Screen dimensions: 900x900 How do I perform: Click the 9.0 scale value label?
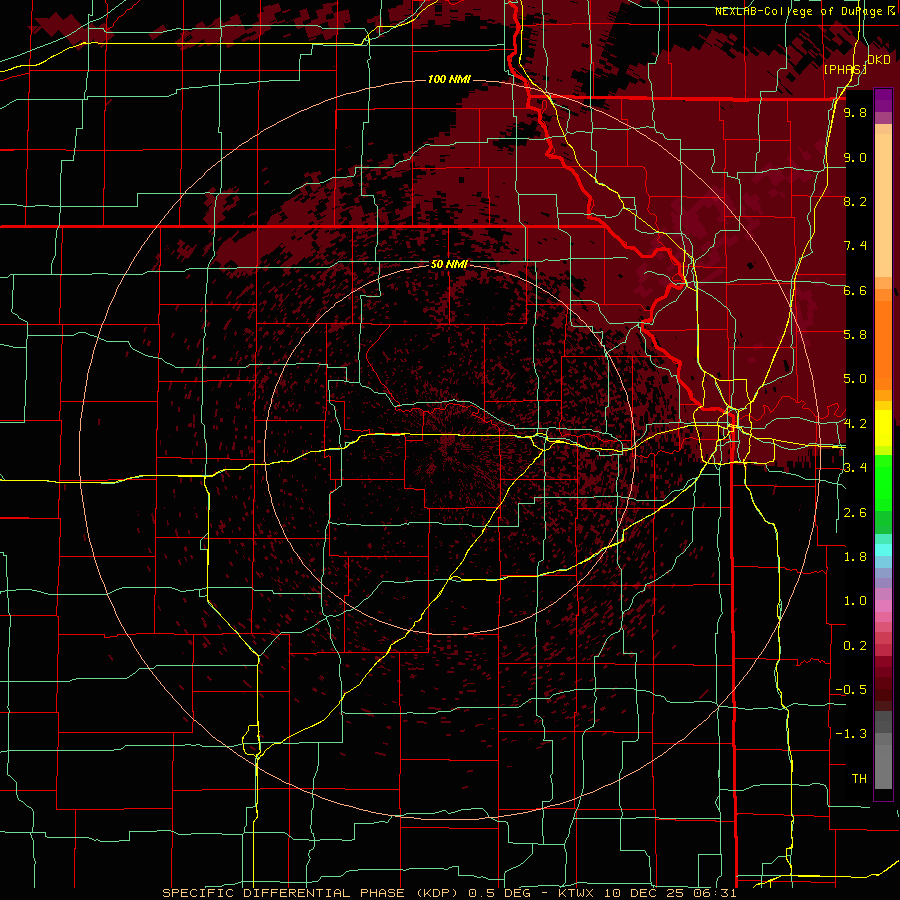pyautogui.click(x=855, y=157)
